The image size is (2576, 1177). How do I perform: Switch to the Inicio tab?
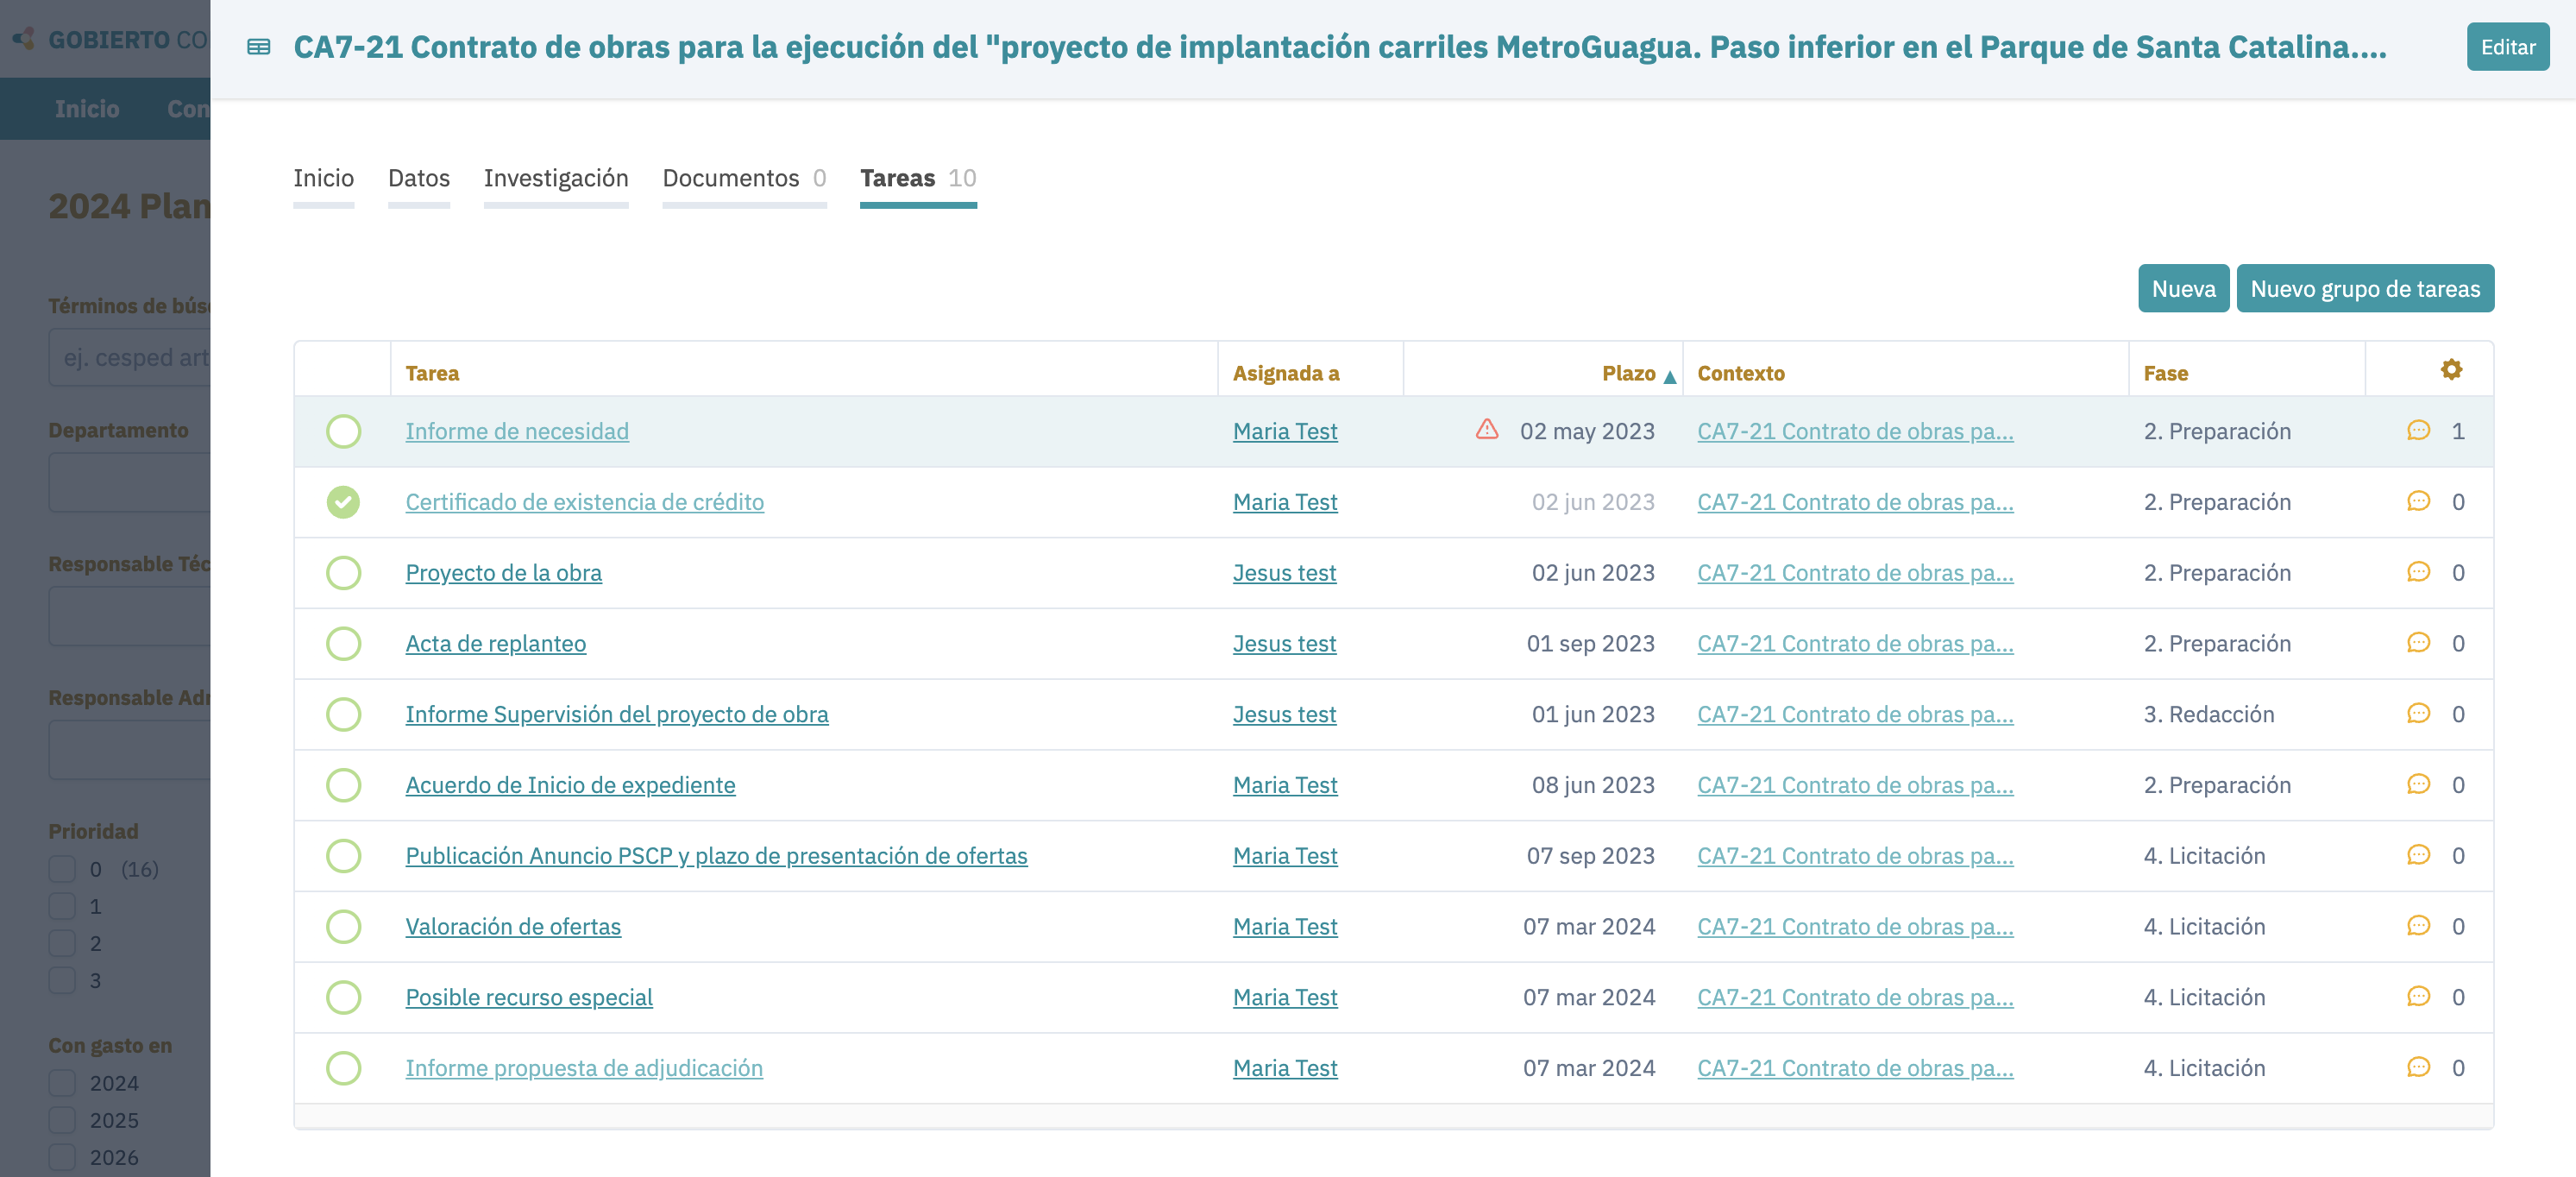point(323,179)
